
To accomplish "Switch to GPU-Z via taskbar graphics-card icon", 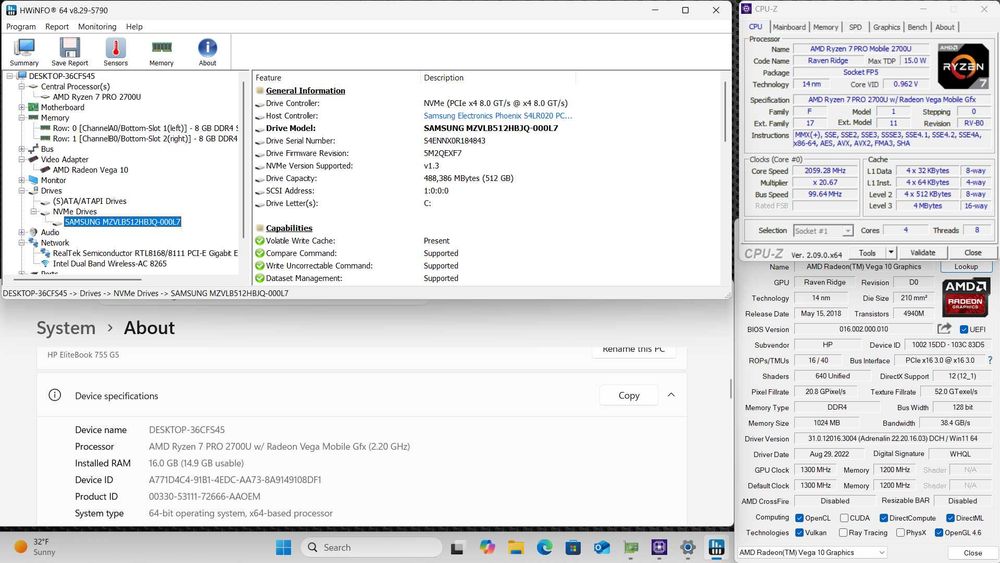I will [631, 547].
